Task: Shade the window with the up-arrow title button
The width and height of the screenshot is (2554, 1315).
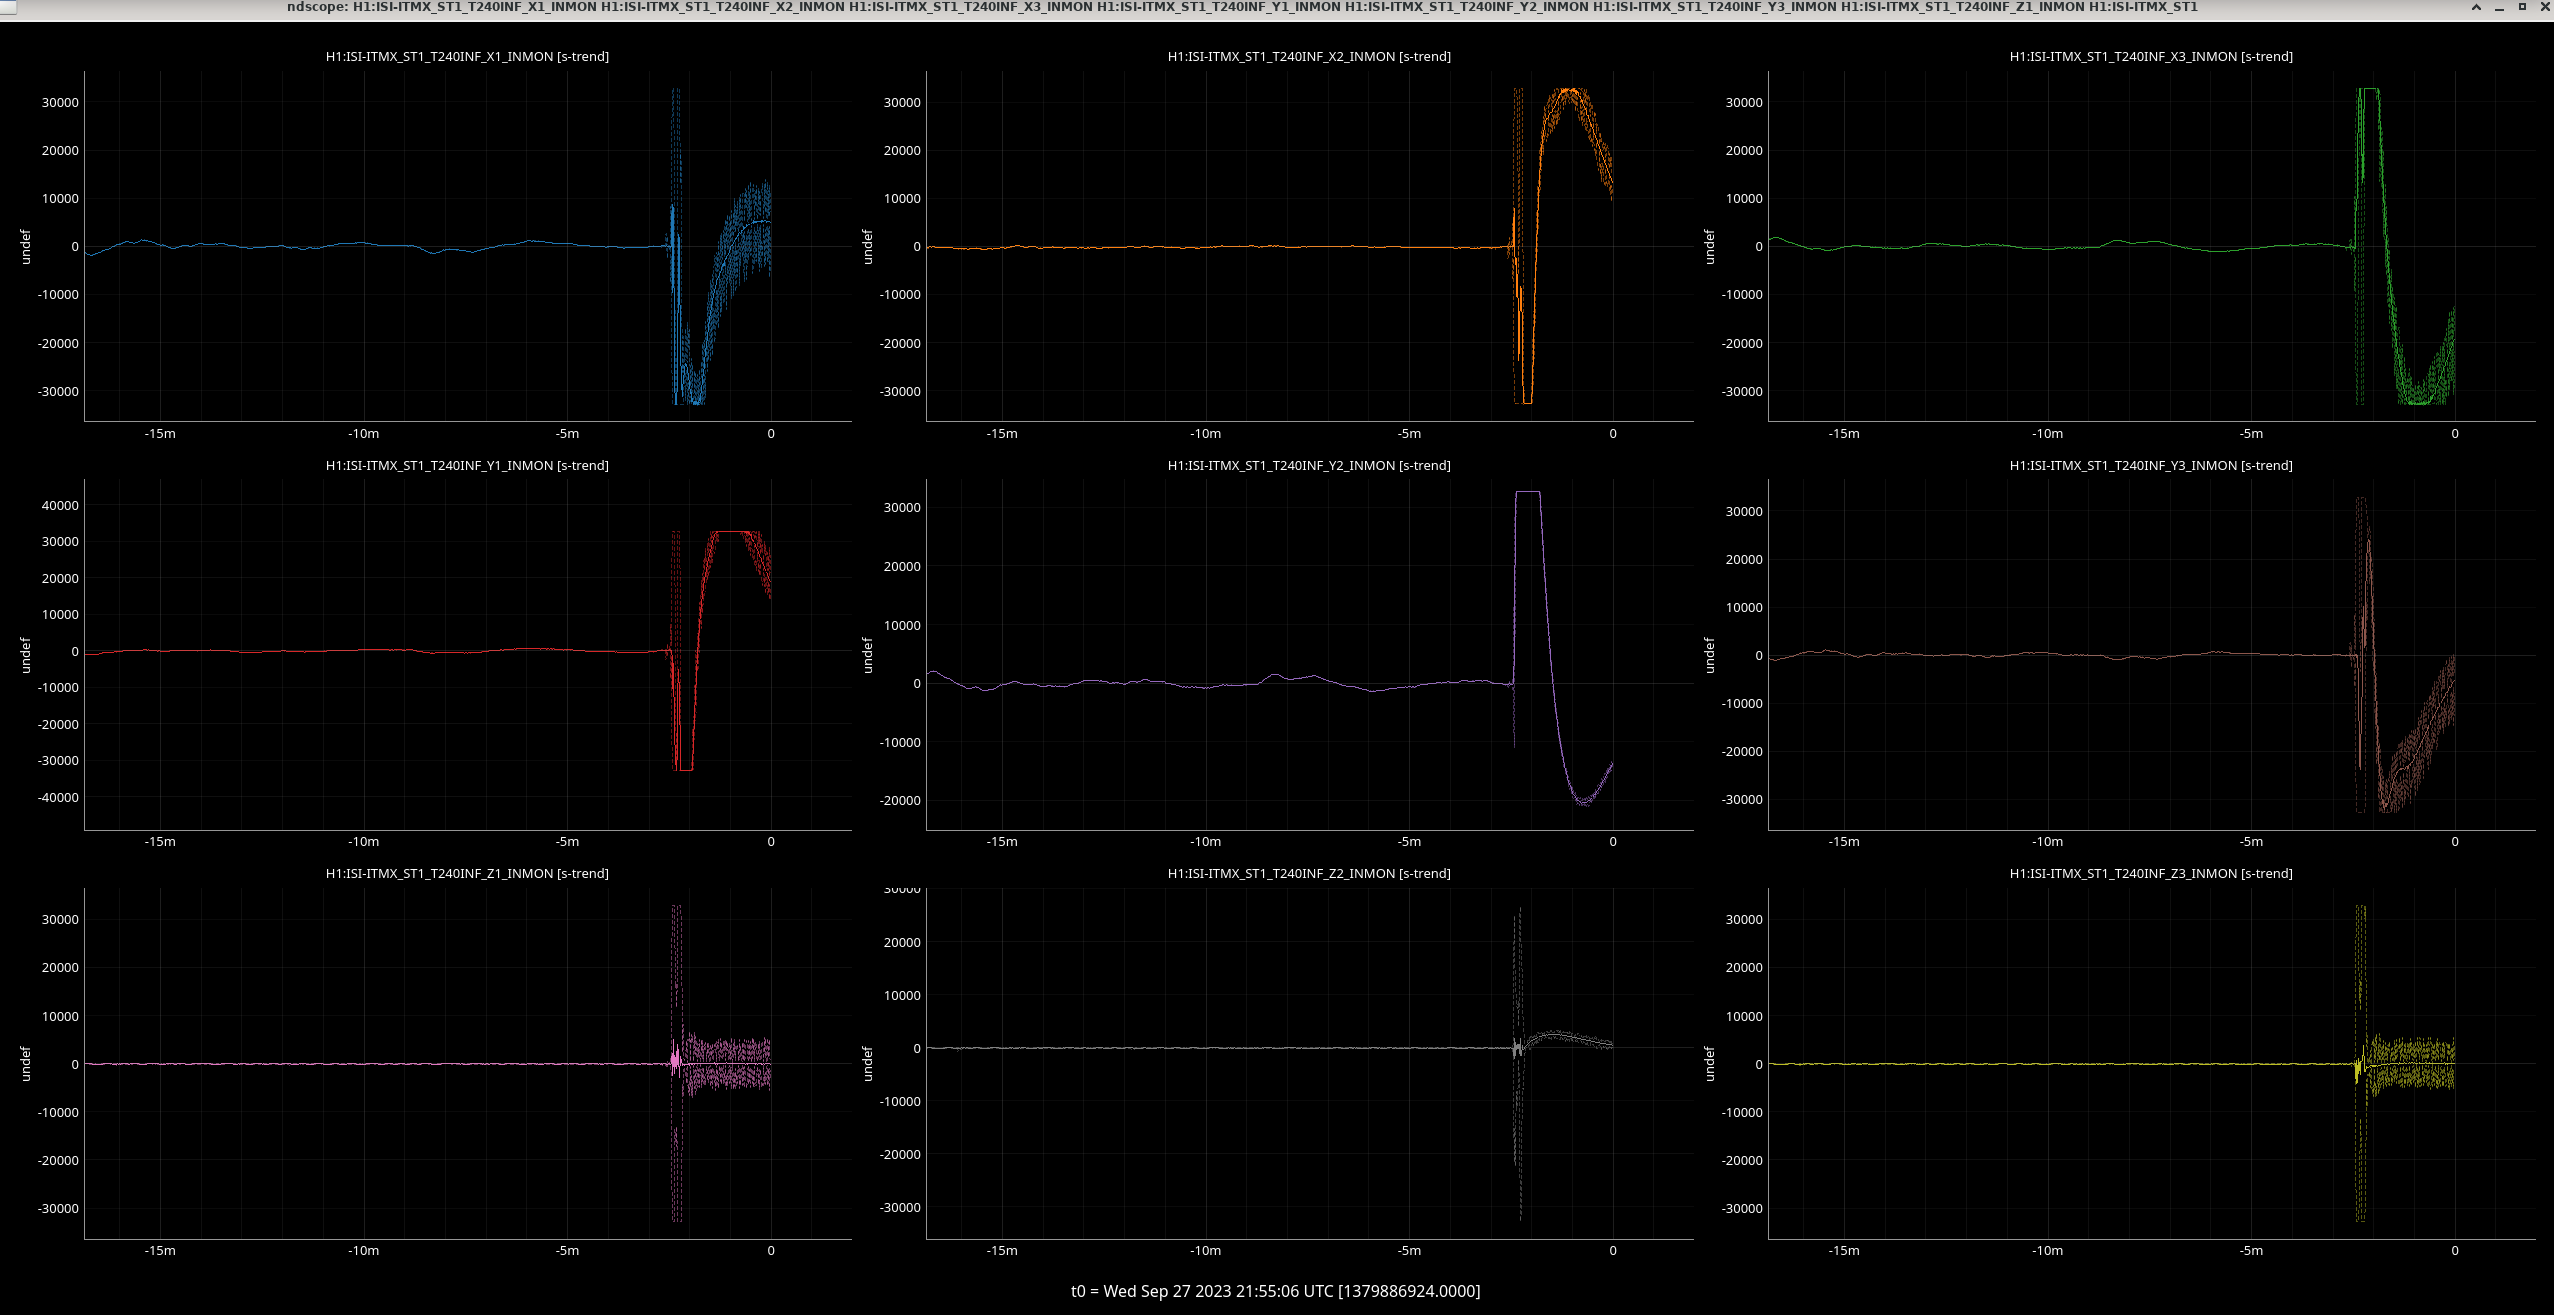Action: click(2476, 7)
